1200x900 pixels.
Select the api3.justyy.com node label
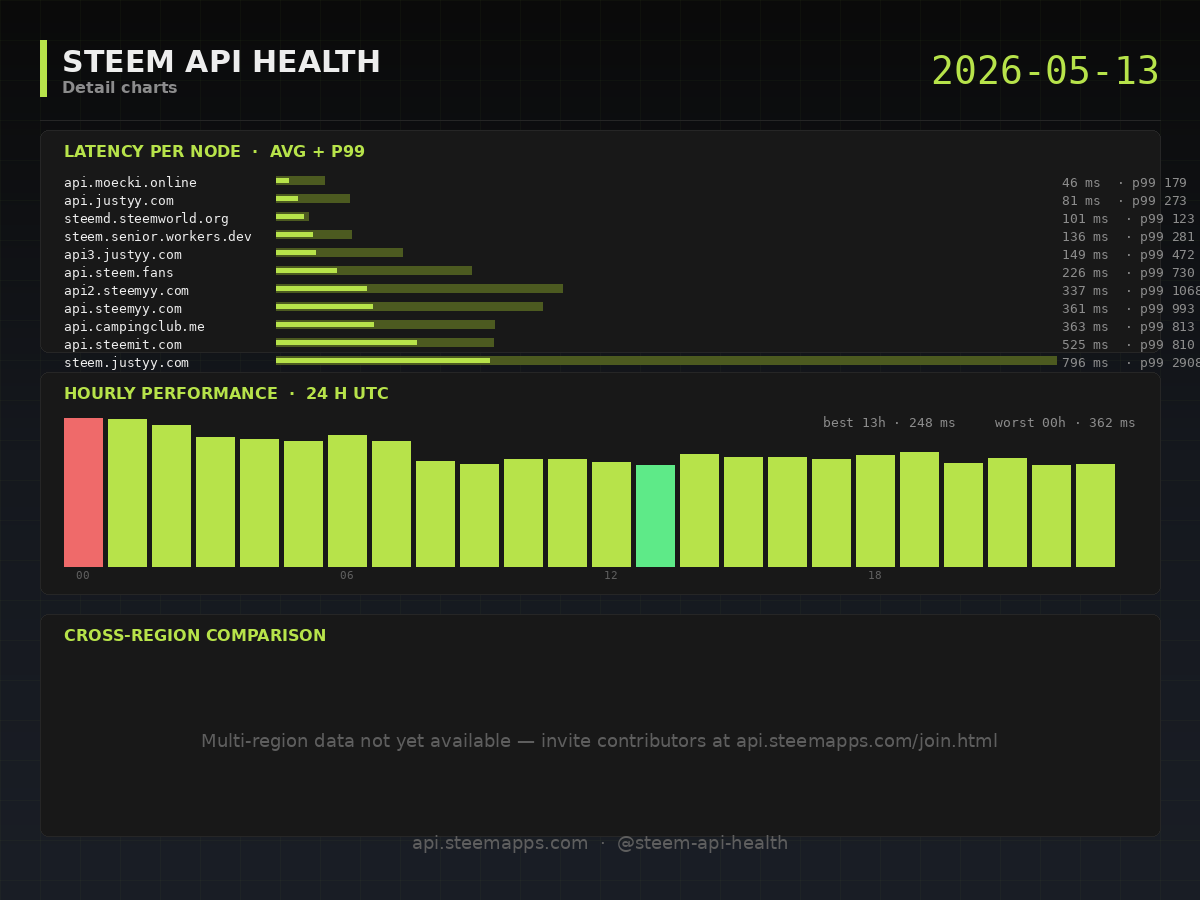click(x=123, y=255)
